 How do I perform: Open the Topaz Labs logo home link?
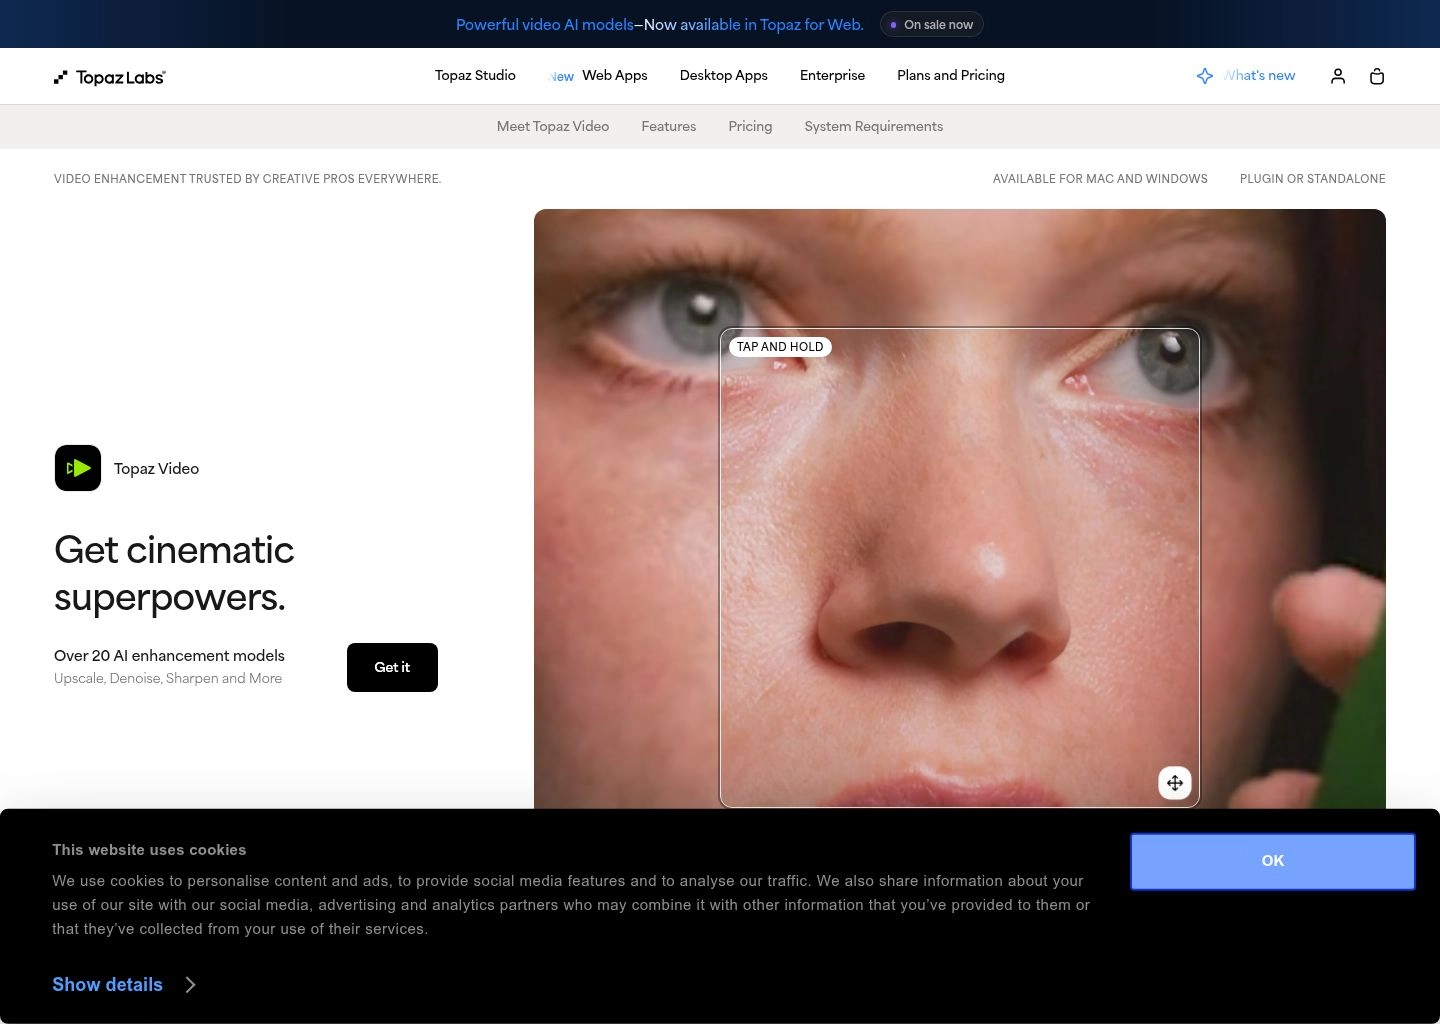[x=110, y=77]
